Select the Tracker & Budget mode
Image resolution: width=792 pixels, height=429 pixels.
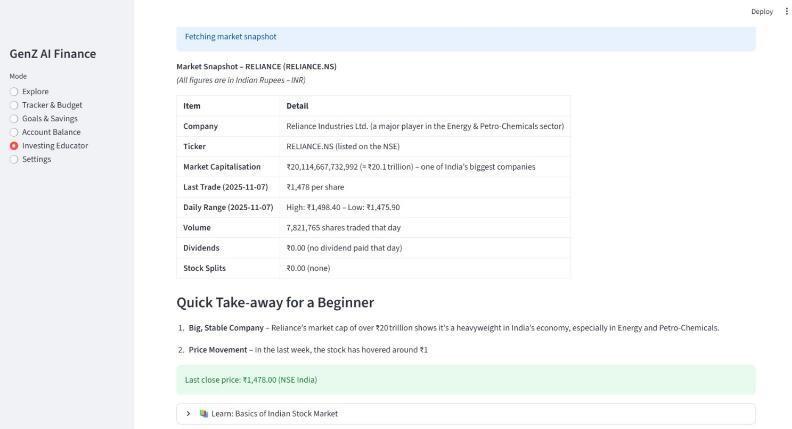point(14,105)
